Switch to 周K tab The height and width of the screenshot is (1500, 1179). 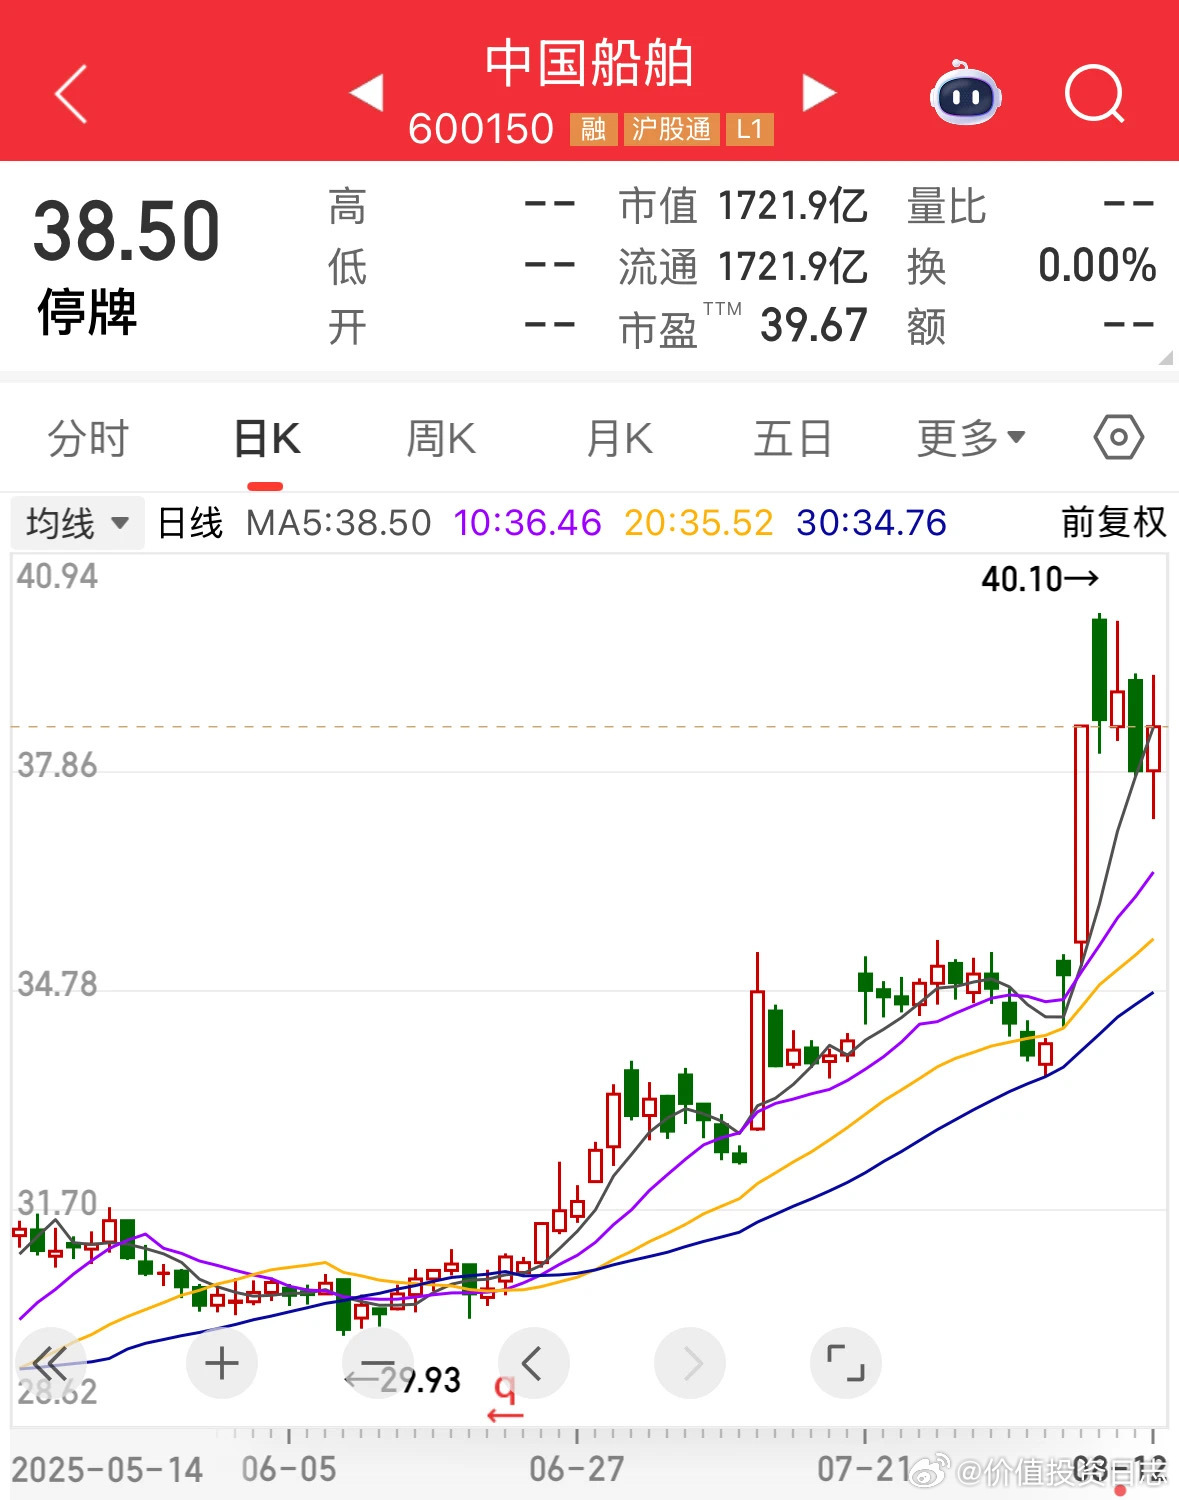(x=441, y=438)
